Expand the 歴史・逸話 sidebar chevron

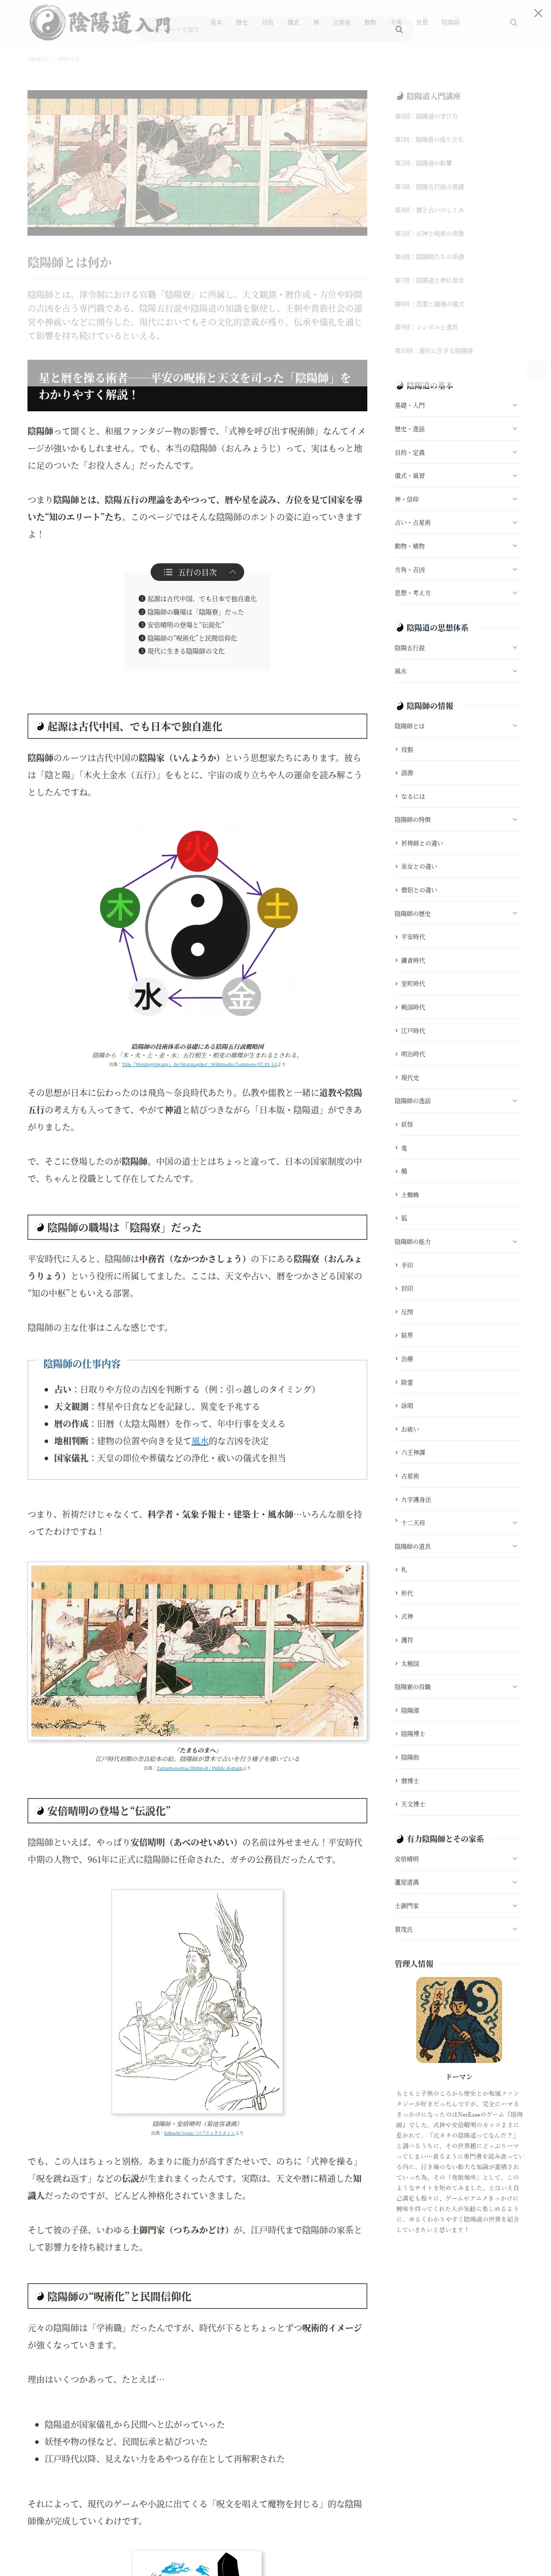(515, 429)
